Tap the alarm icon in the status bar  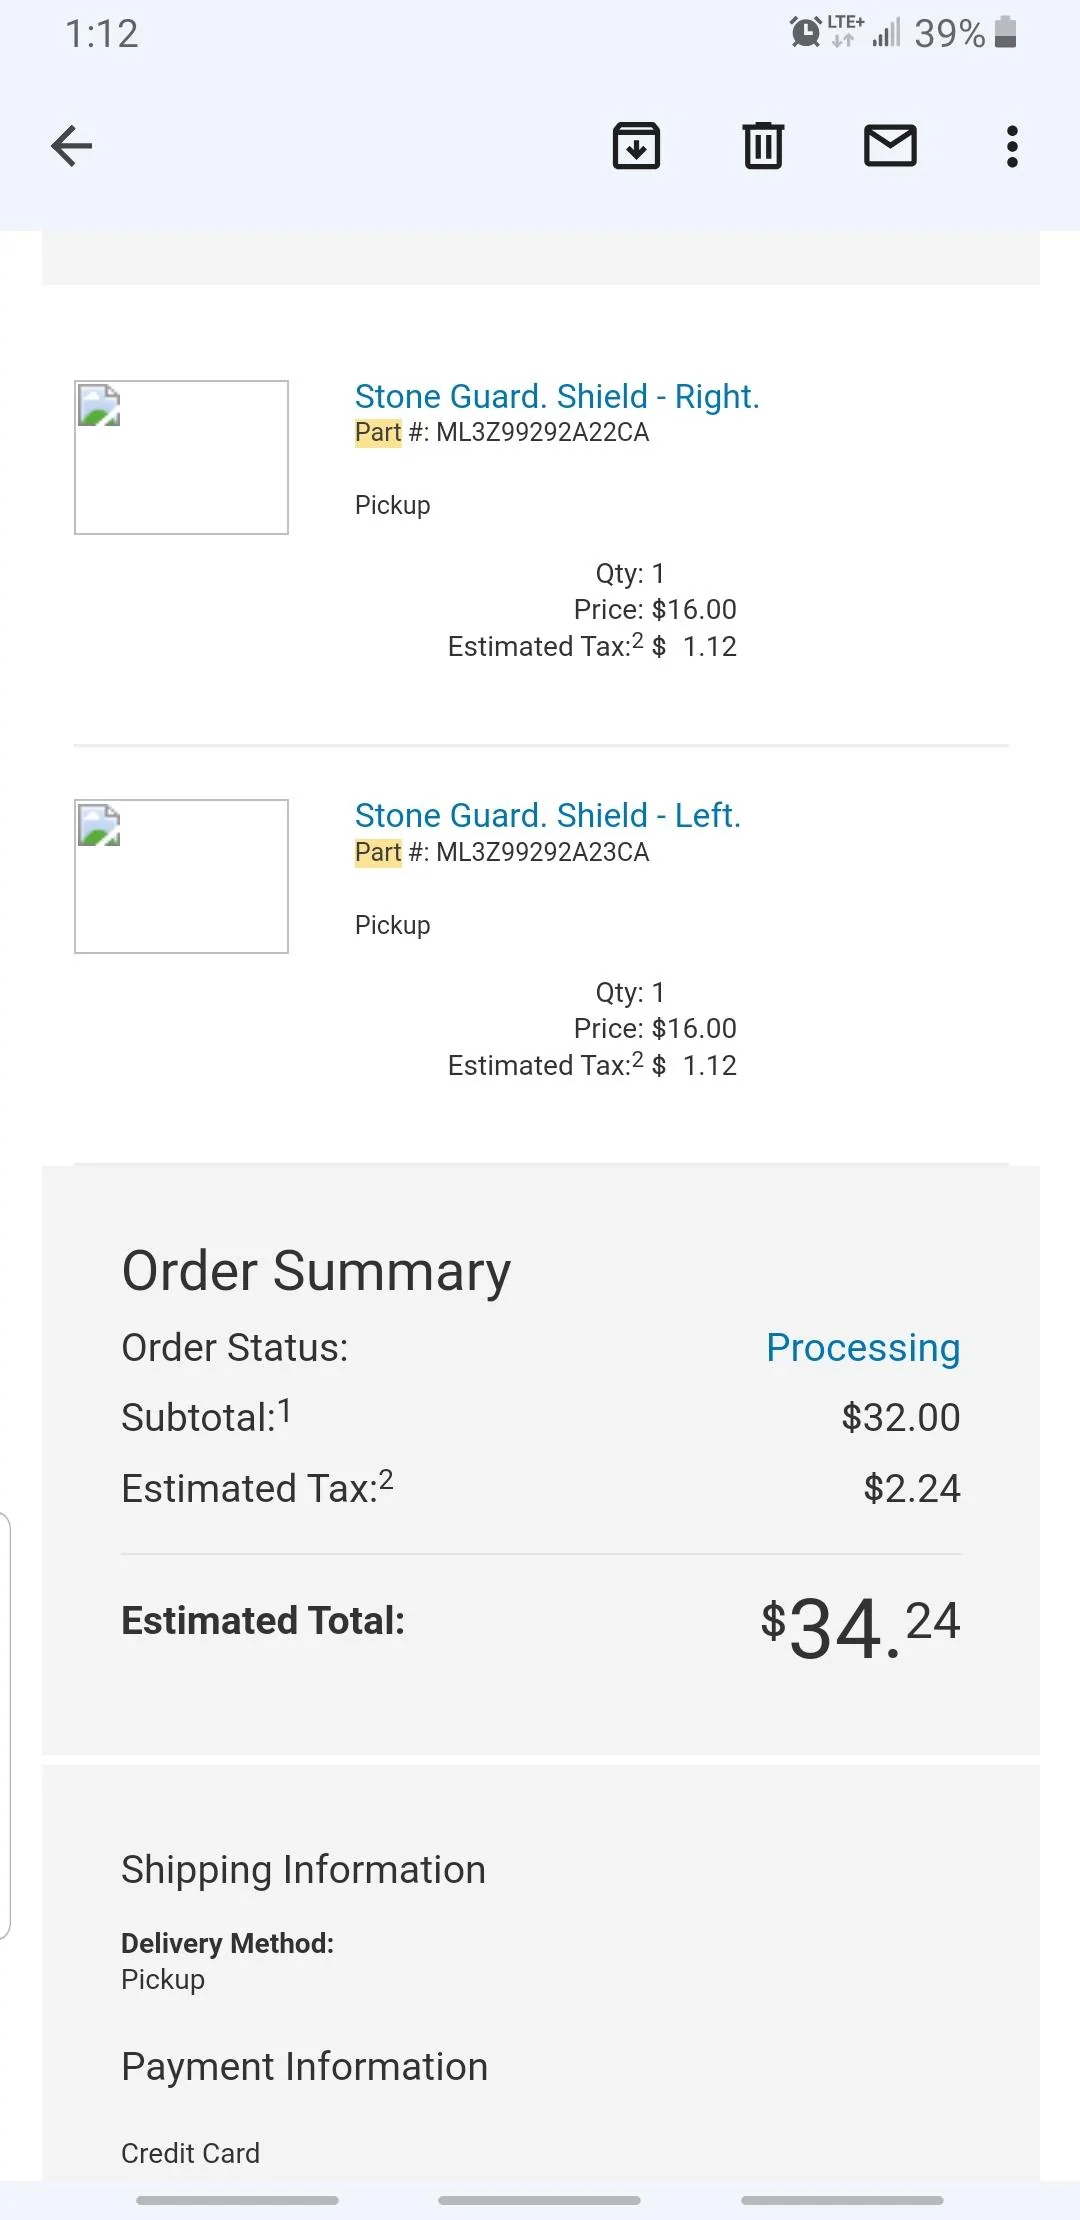[x=805, y=32]
